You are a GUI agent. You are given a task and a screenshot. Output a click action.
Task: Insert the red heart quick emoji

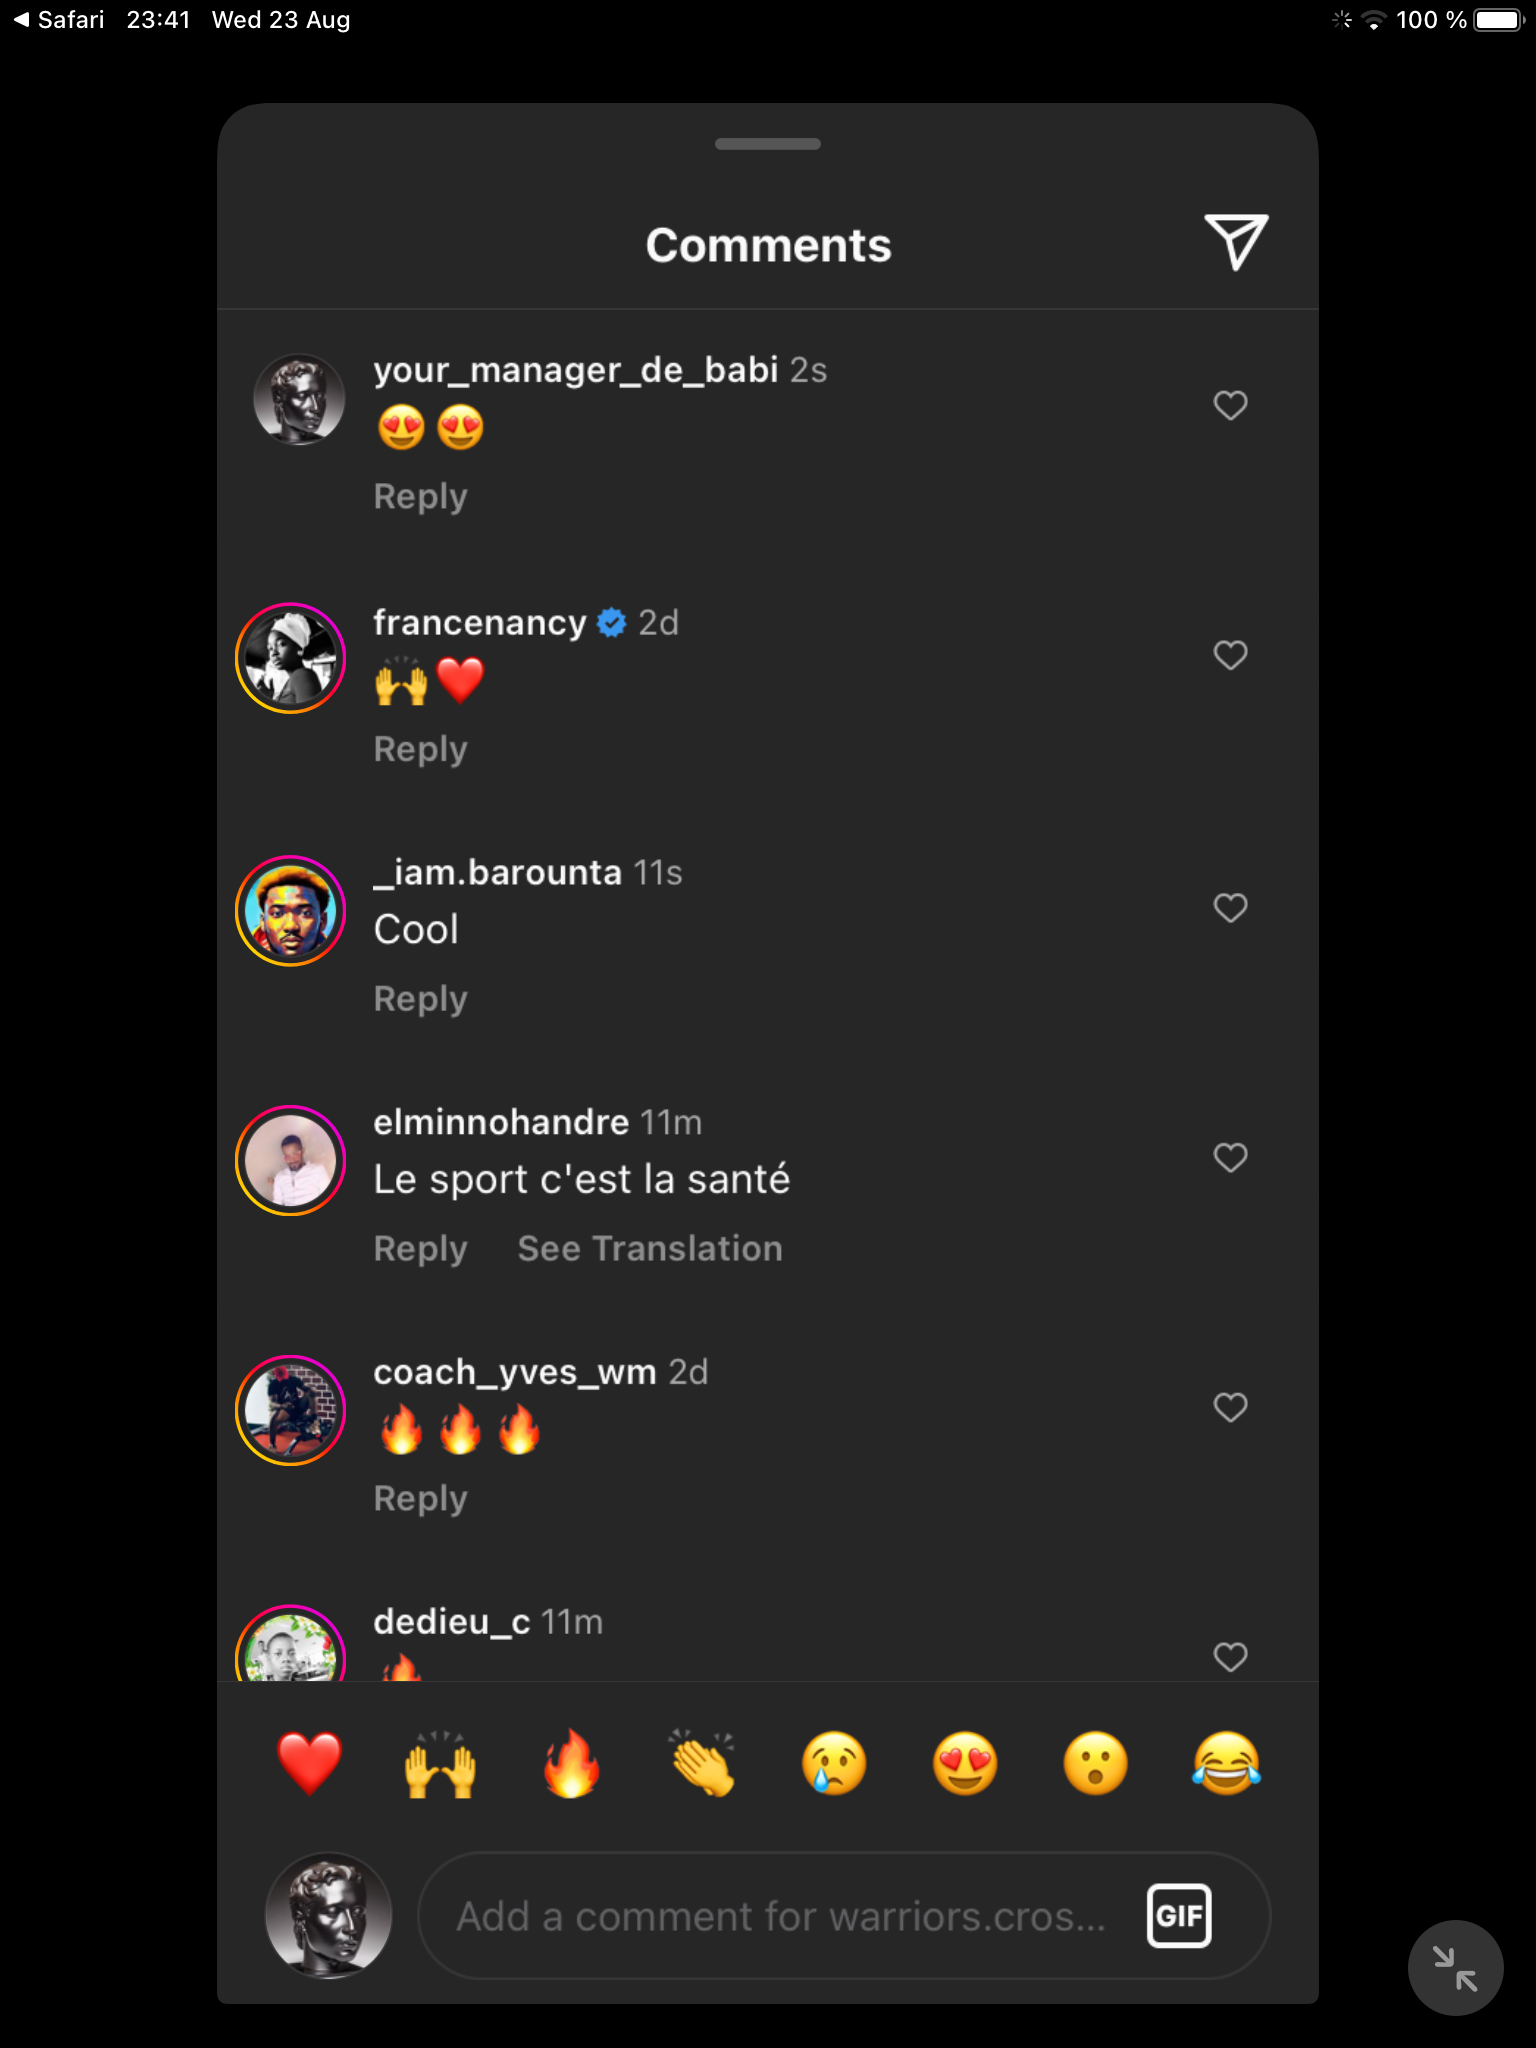pos(309,1763)
